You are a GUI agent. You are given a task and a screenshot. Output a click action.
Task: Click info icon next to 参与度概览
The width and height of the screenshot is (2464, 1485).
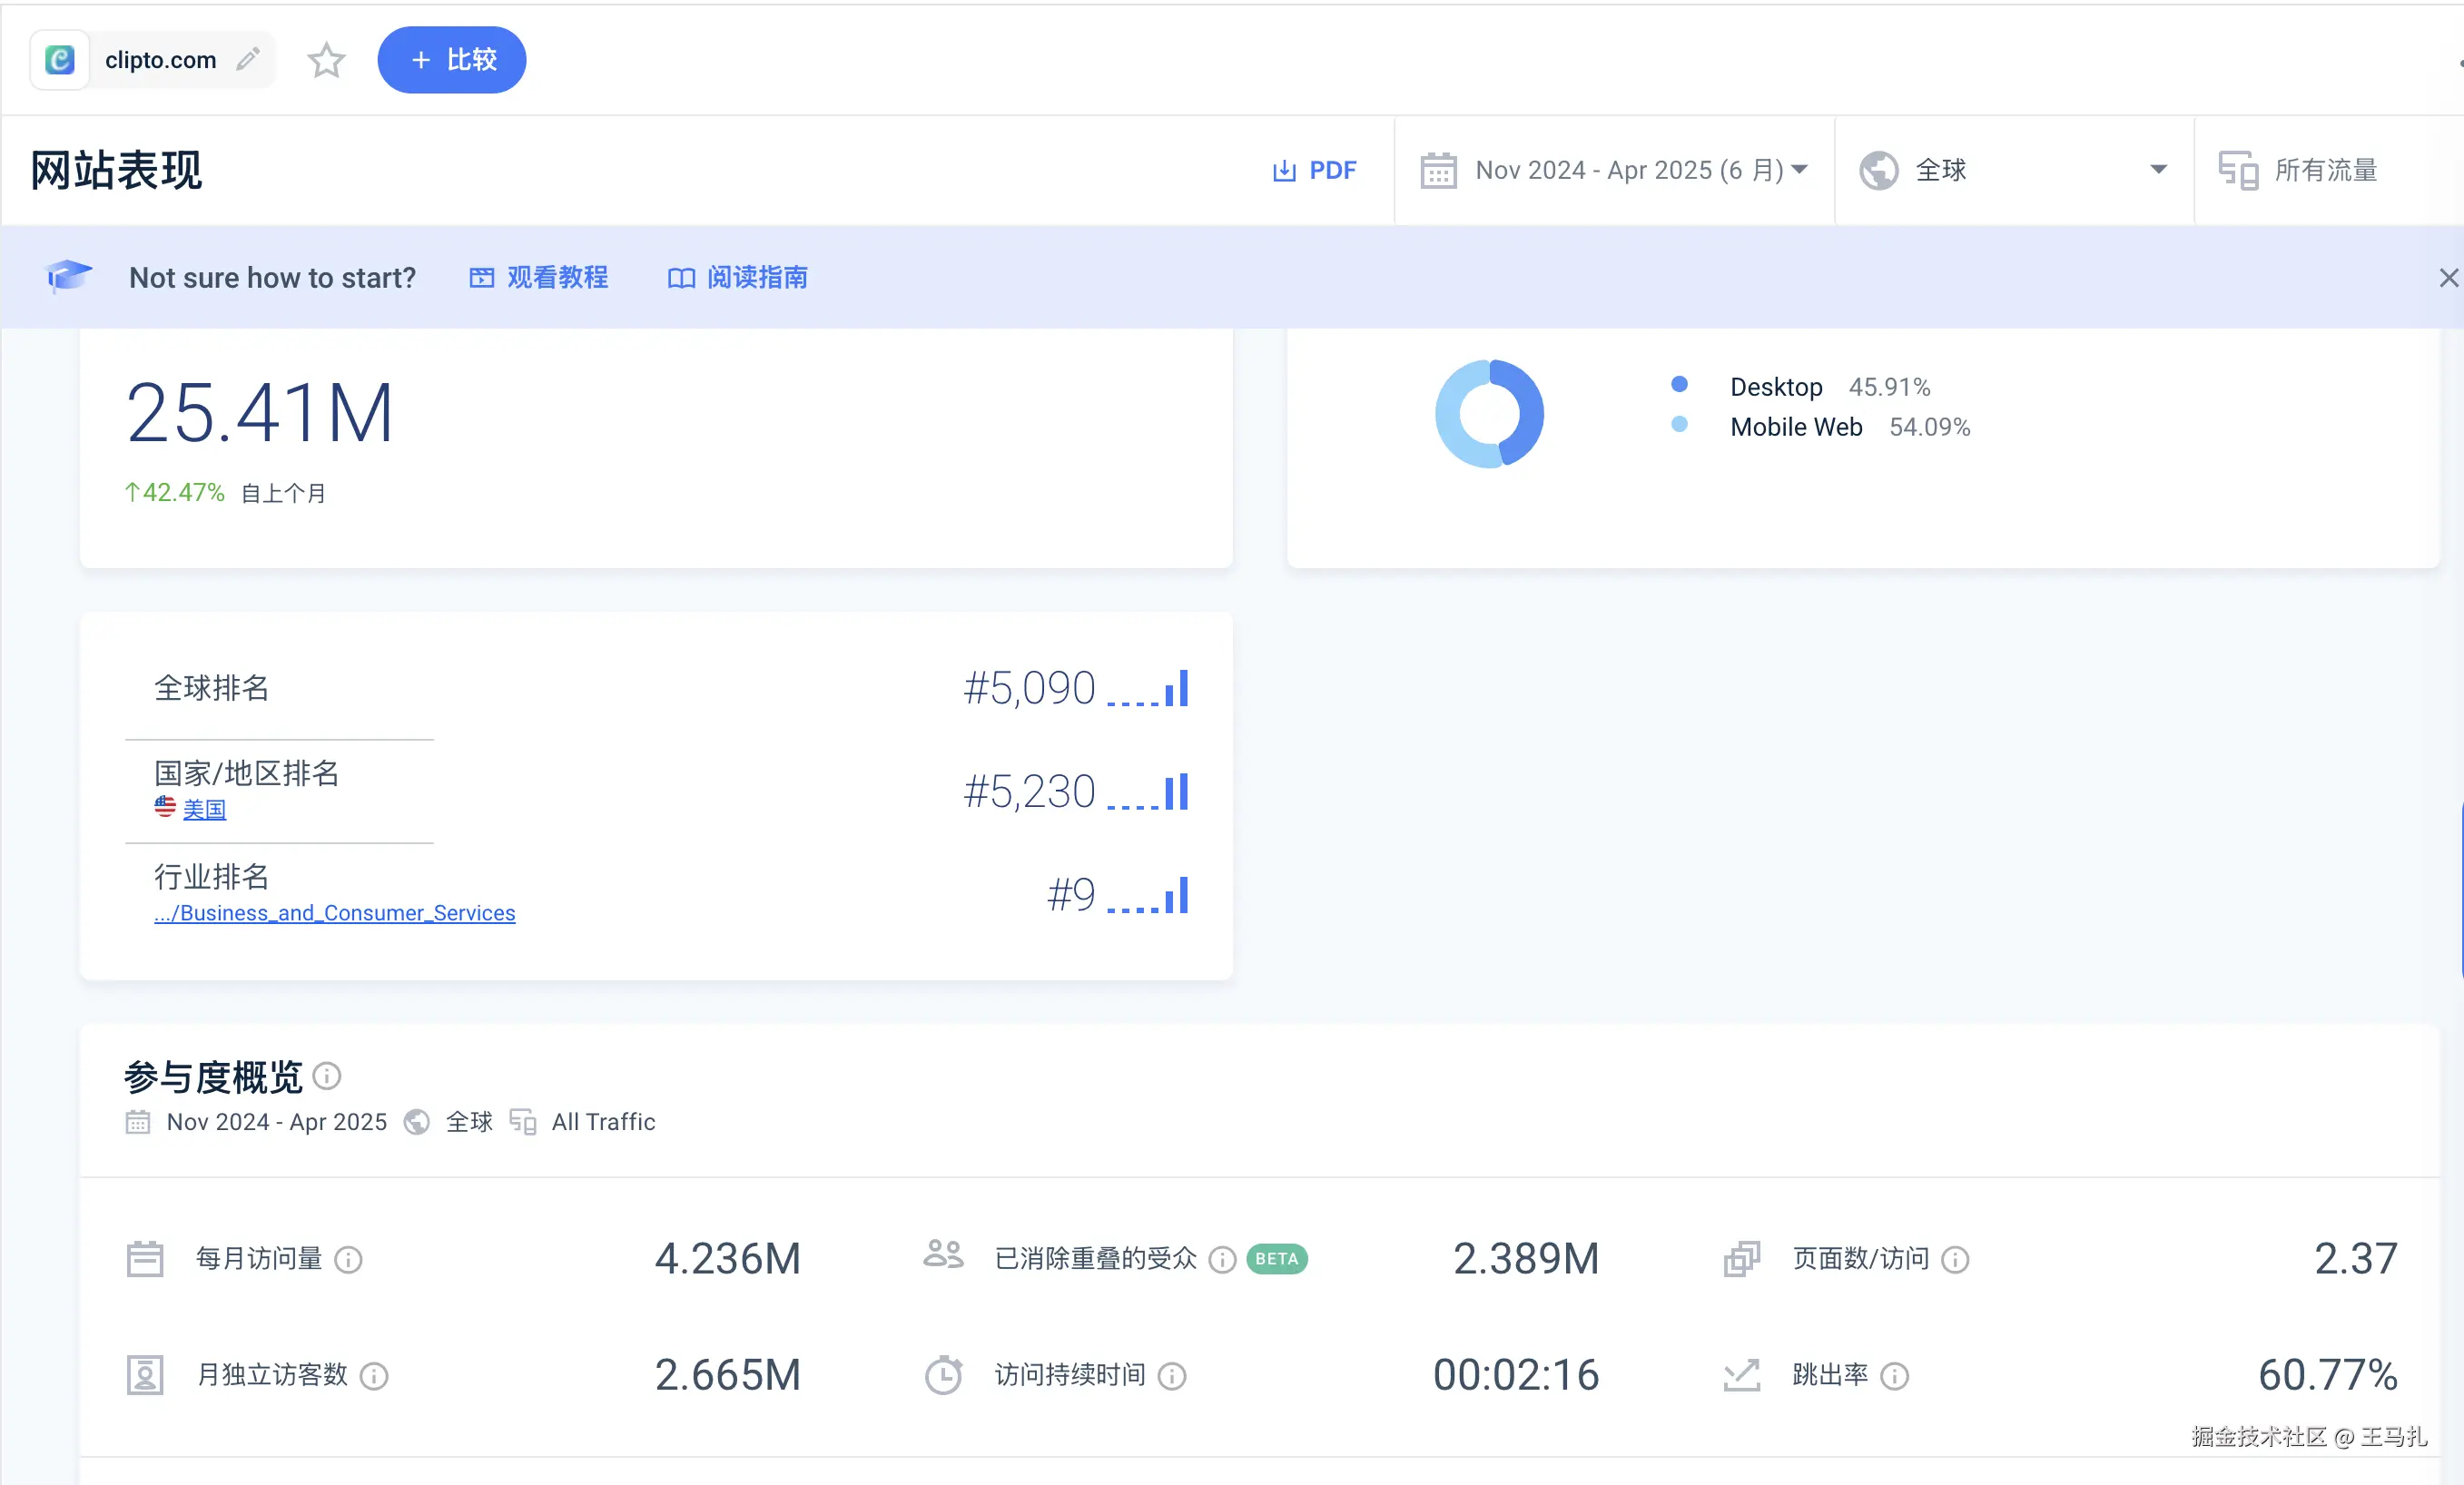click(x=327, y=1076)
